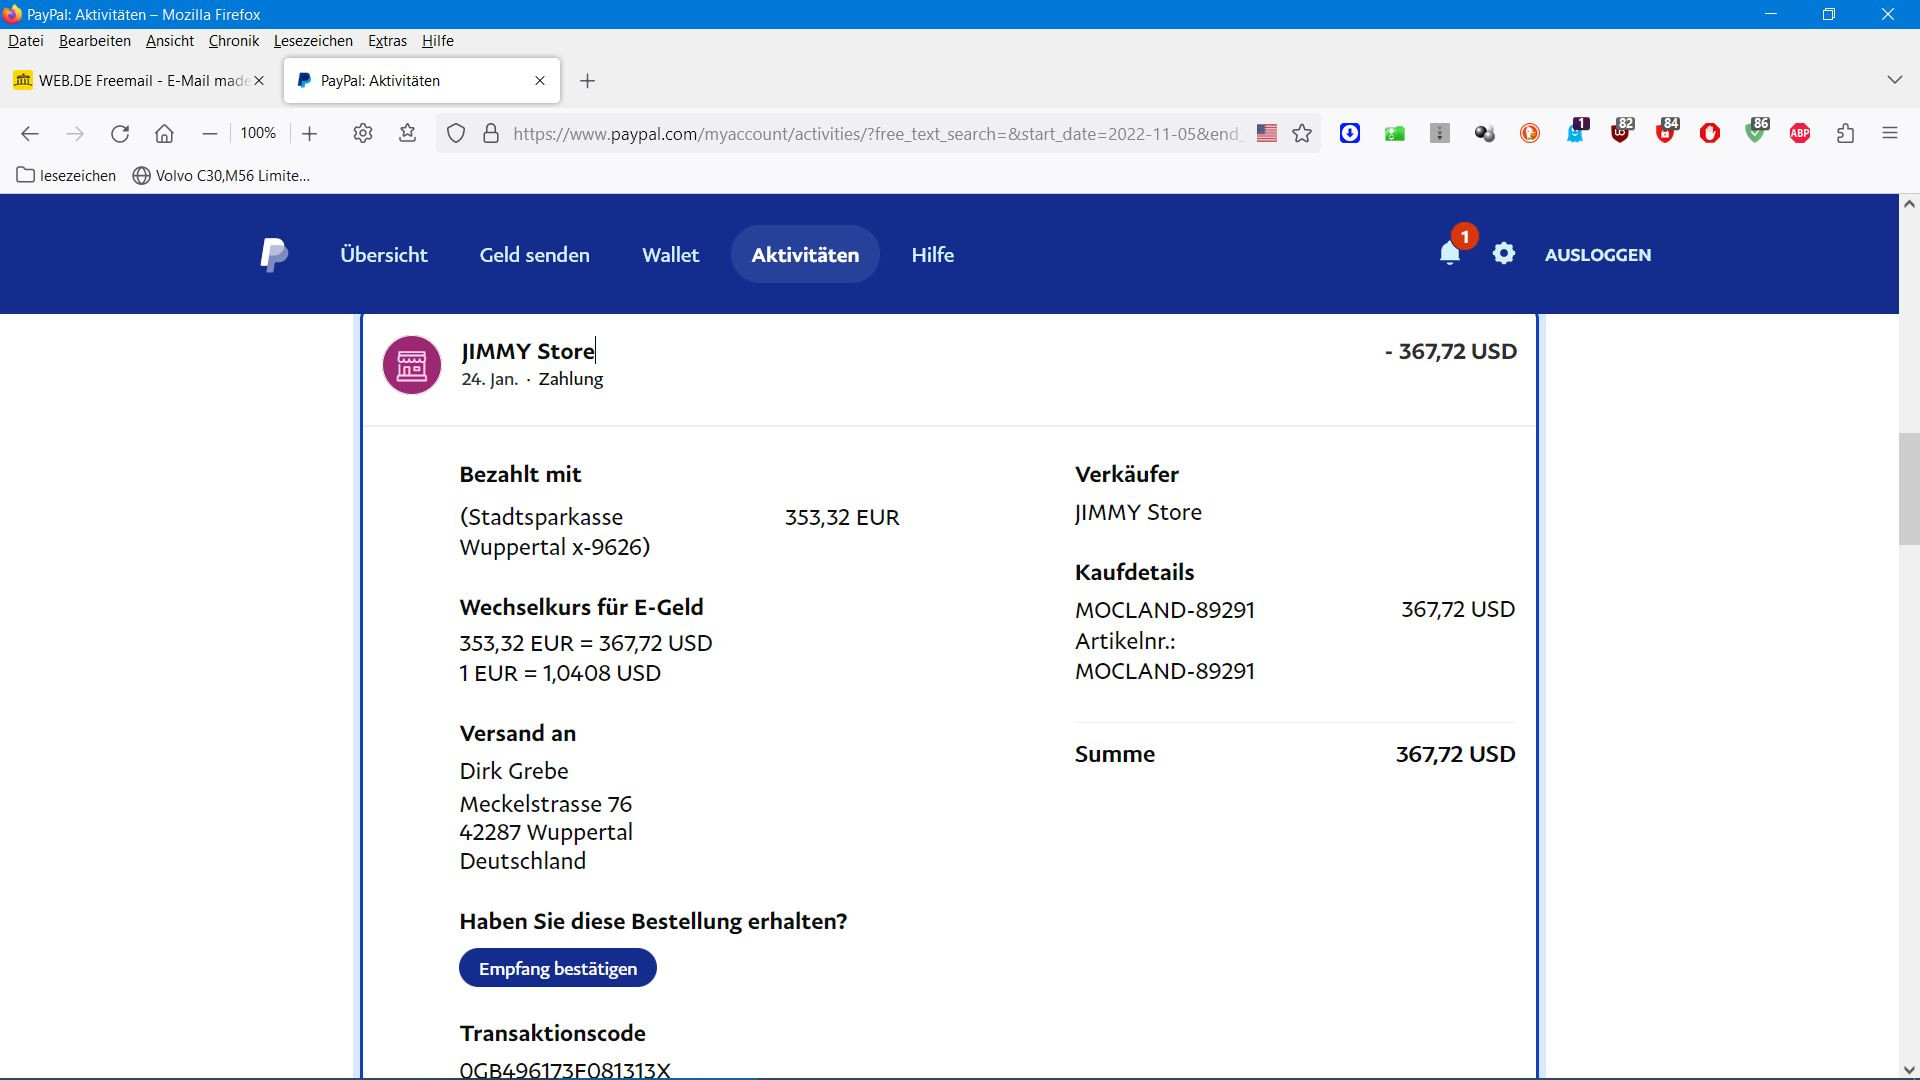Image resolution: width=1920 pixels, height=1080 pixels.
Task: Open the PayPal Wallet page
Action: point(671,254)
